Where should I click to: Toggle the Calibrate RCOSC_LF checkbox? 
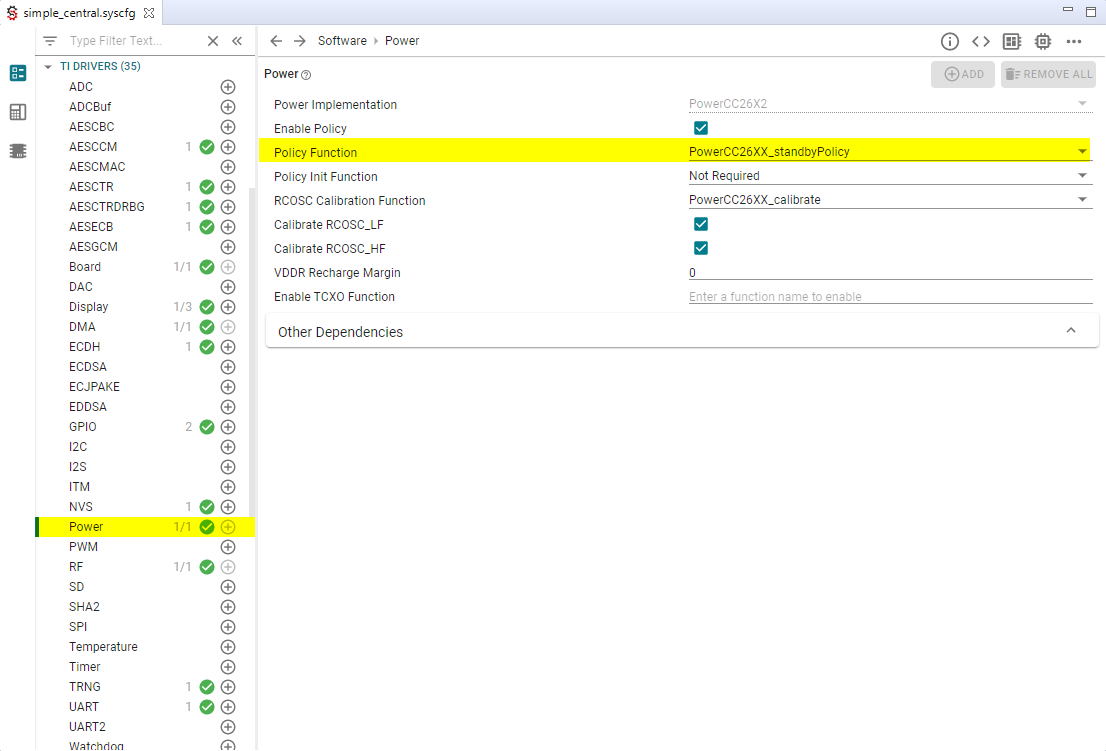pyautogui.click(x=701, y=224)
